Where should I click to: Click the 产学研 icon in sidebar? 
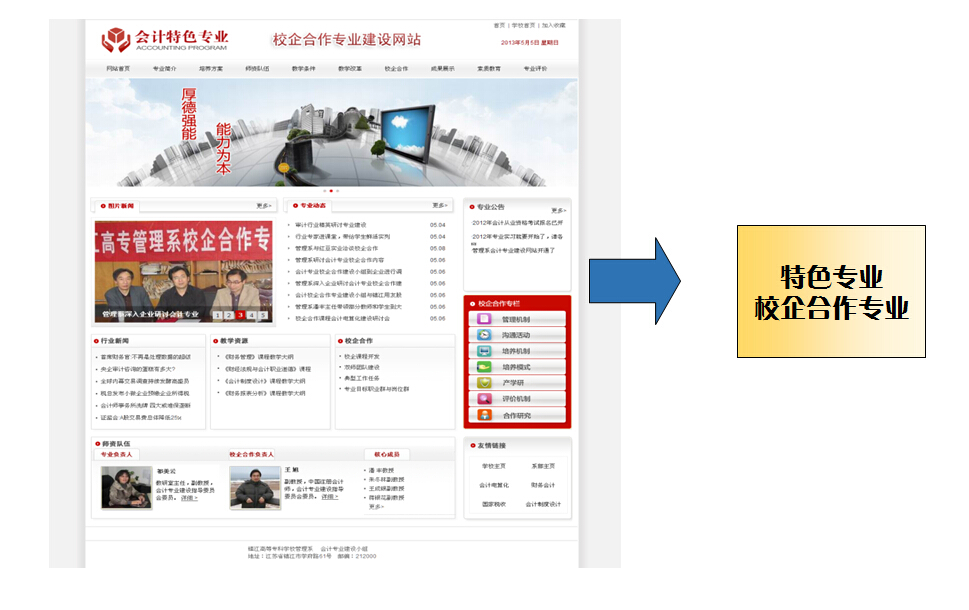[484, 383]
